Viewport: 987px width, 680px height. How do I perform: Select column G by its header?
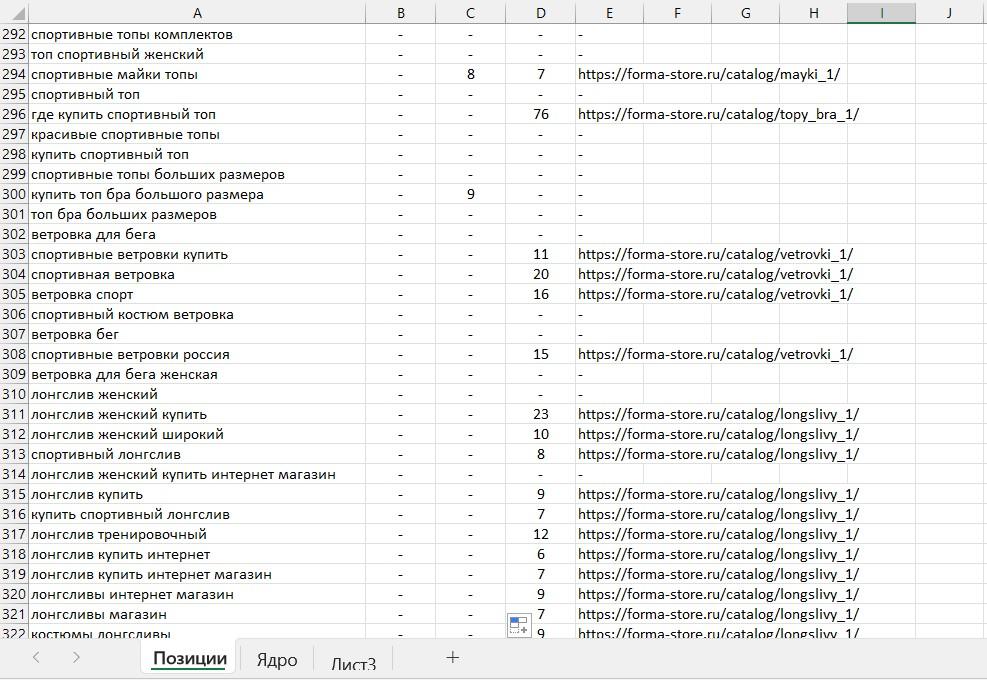(745, 13)
